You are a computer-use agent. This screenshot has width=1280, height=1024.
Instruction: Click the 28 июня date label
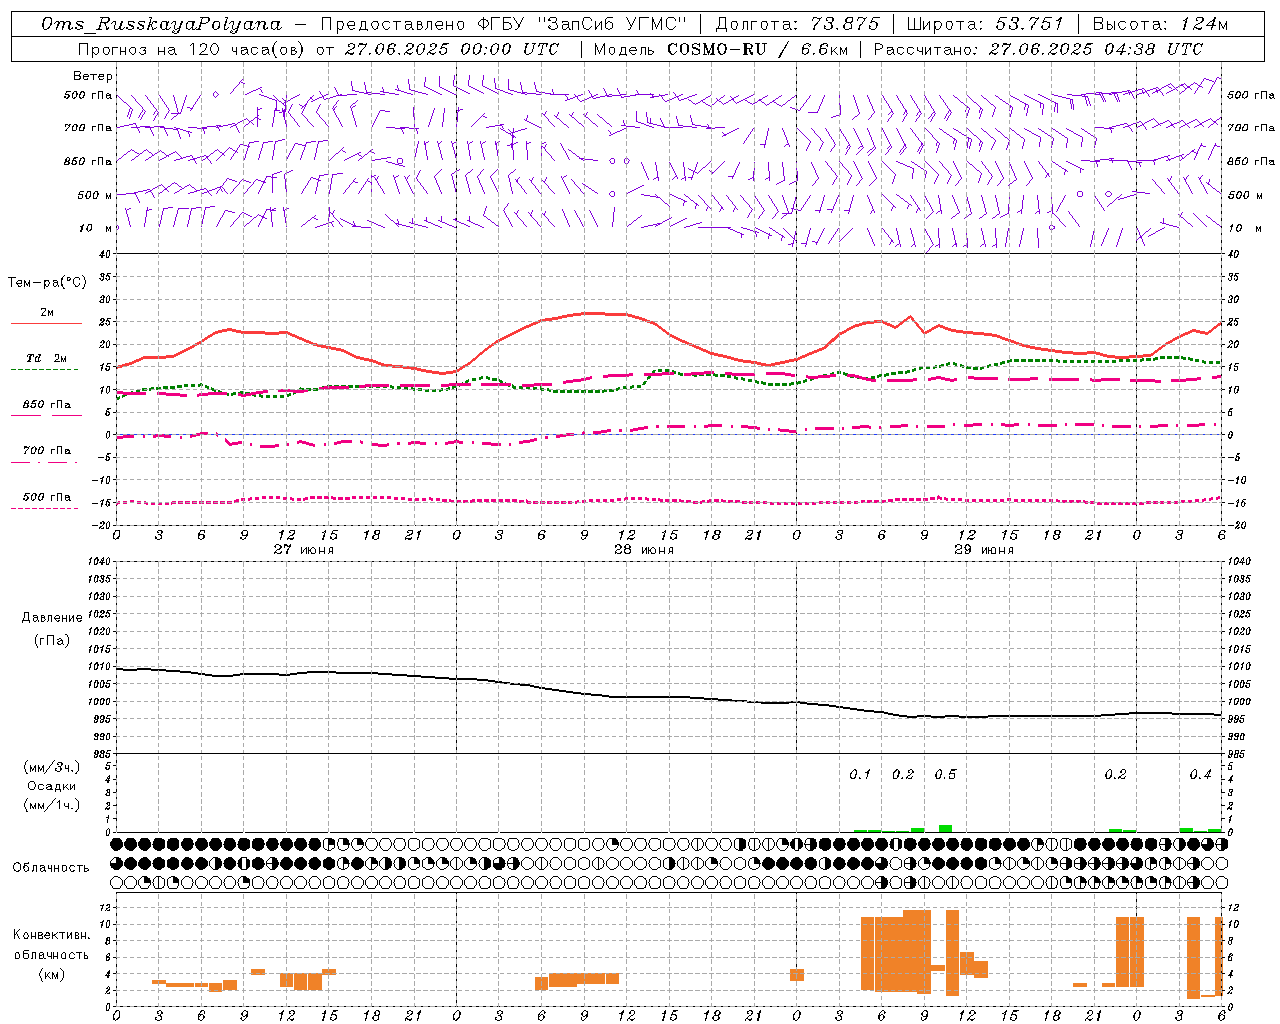644,549
